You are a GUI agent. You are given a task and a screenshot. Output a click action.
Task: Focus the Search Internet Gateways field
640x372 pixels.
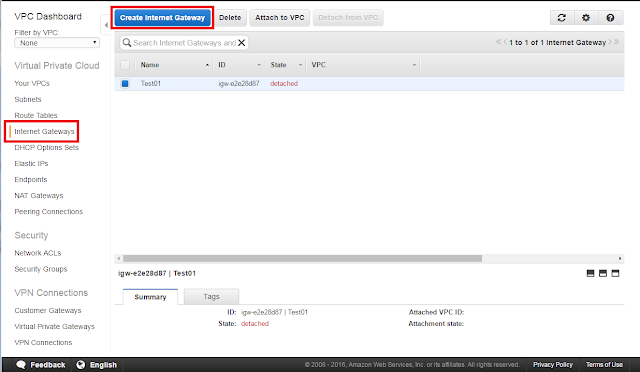pos(184,42)
